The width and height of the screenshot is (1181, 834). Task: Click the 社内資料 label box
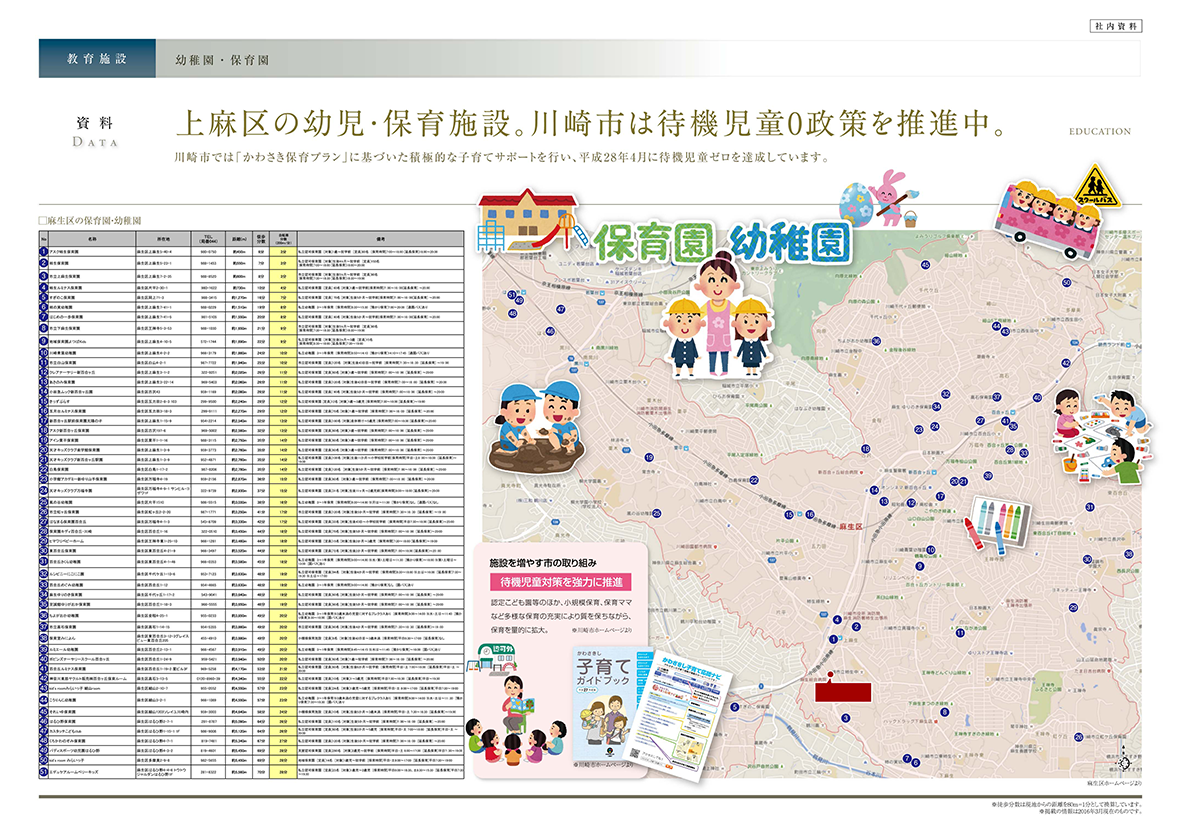tap(1115, 26)
